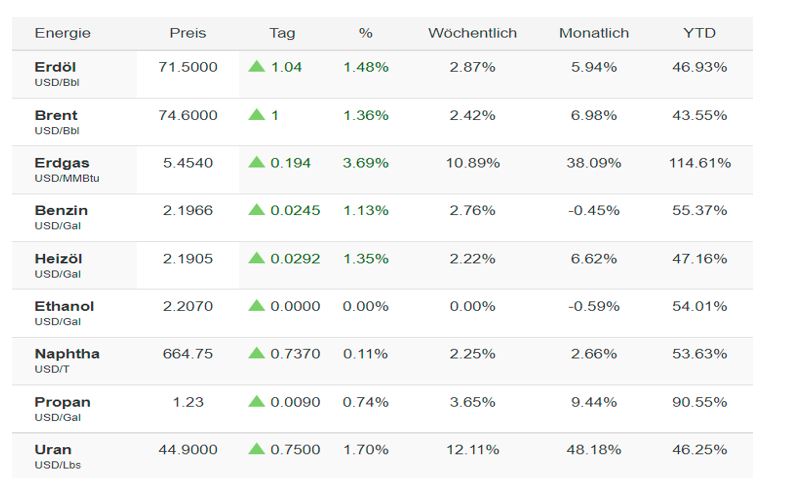
Task: Go to the Erdgas detail page
Action: (x=59, y=162)
